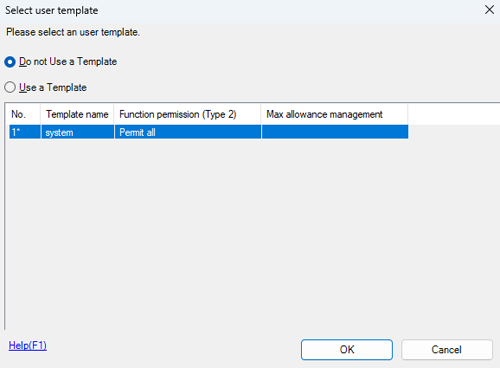The width and height of the screenshot is (500, 368).
Task: Click empty header space right of Max allowance management
Action: tap(454, 114)
